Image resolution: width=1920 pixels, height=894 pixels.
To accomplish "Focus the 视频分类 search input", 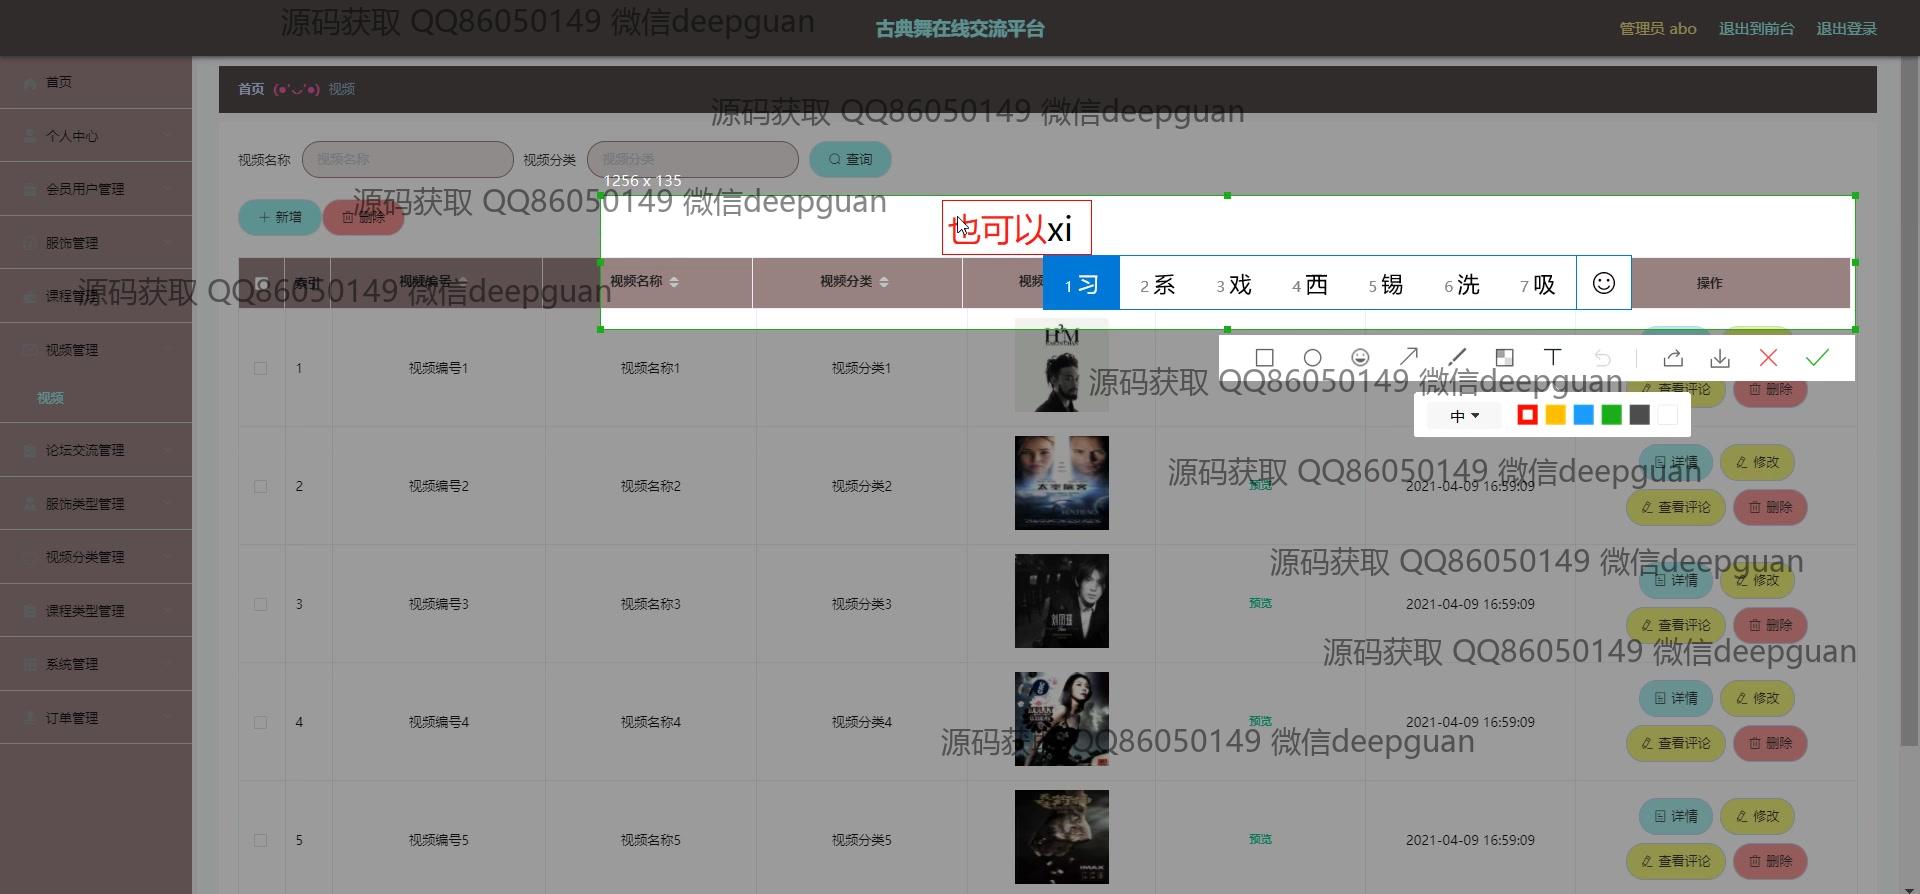I will pos(693,159).
